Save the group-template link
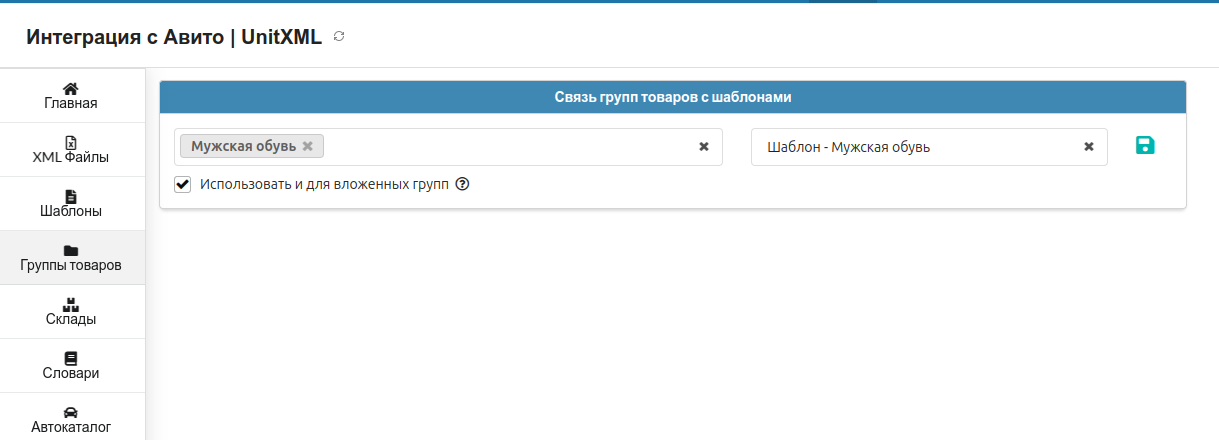The image size is (1219, 440). pyautogui.click(x=1145, y=146)
